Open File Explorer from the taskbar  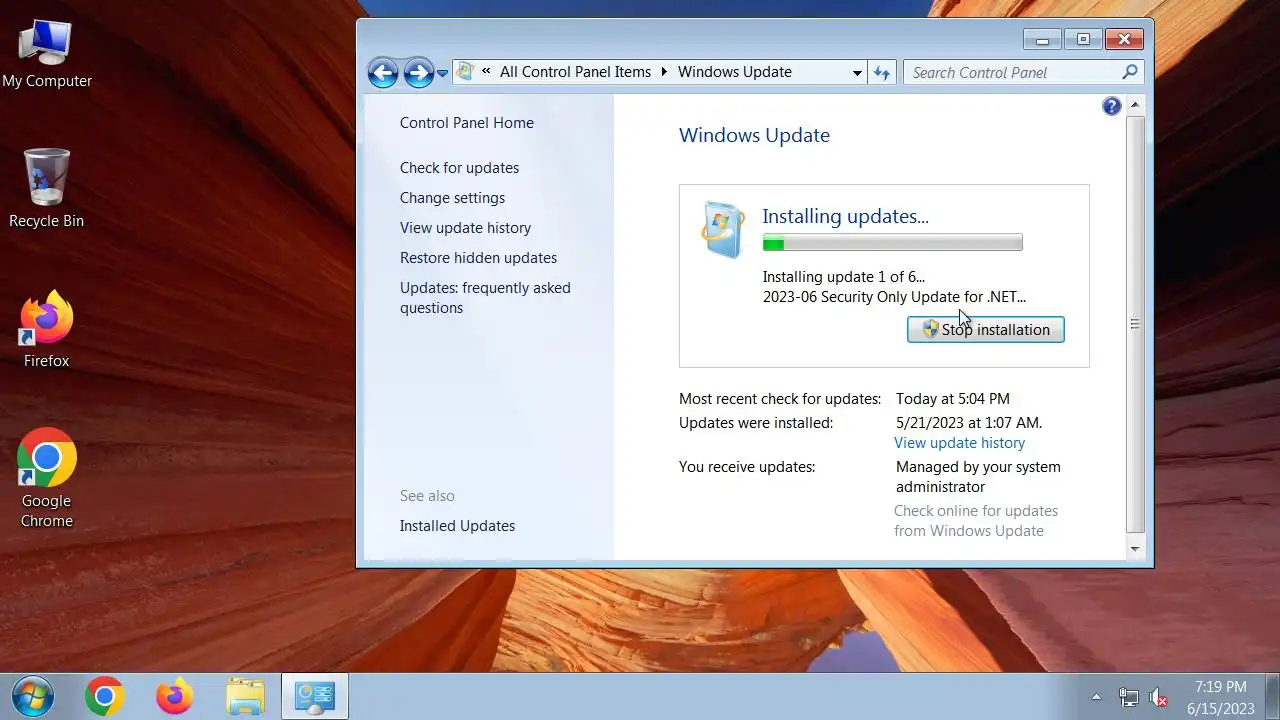pyautogui.click(x=245, y=697)
